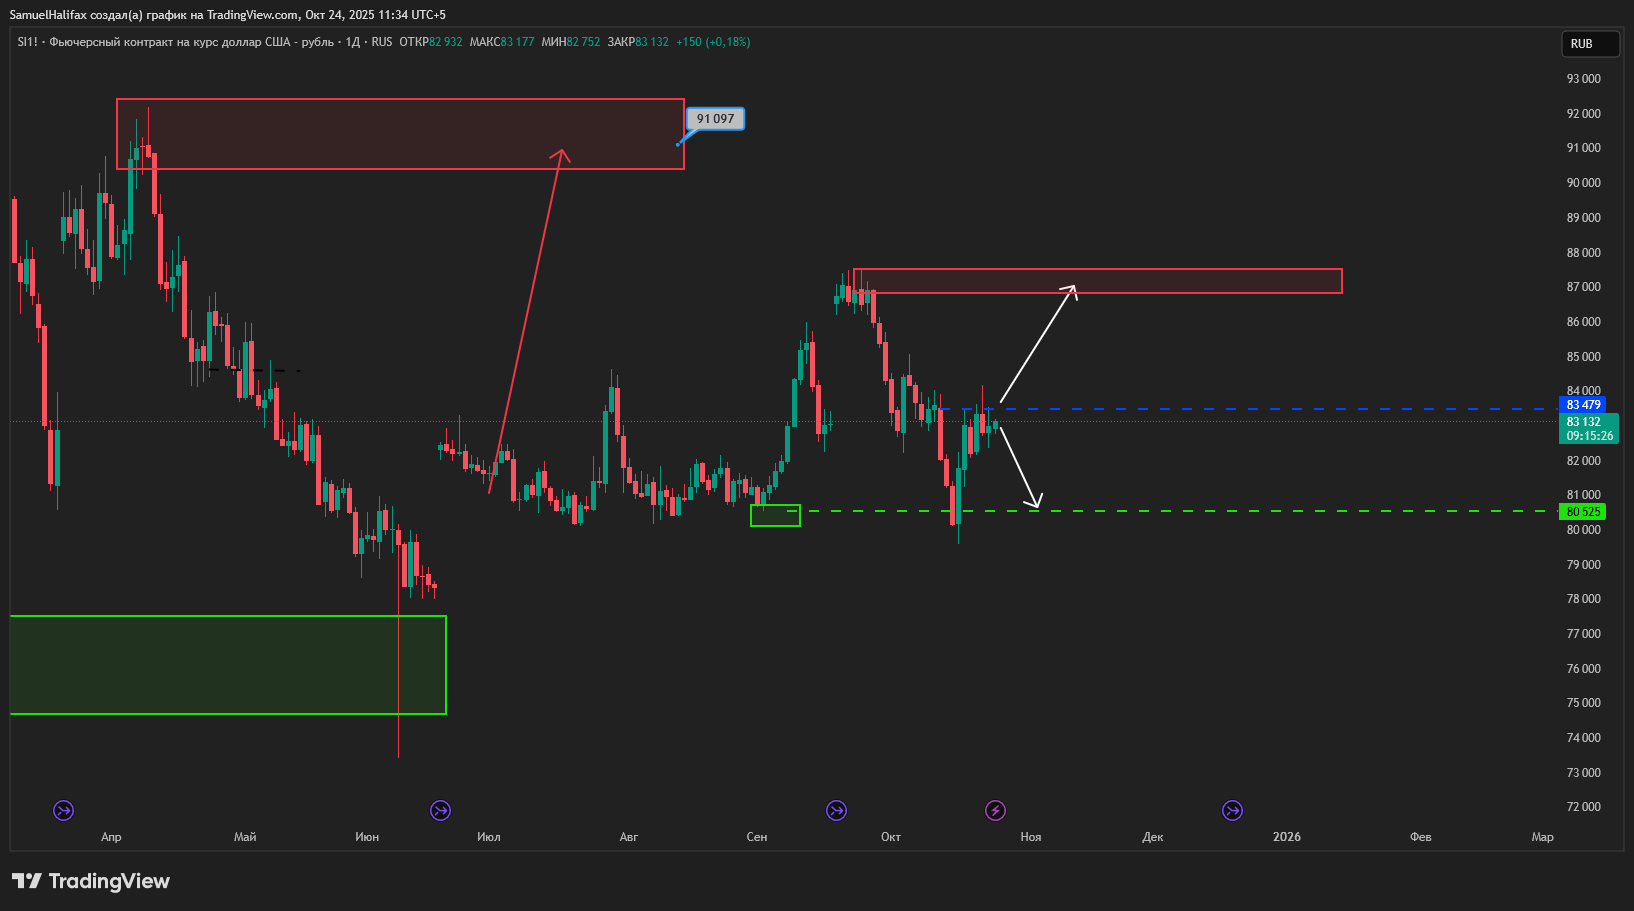Click the Апр month label

pos(111,837)
